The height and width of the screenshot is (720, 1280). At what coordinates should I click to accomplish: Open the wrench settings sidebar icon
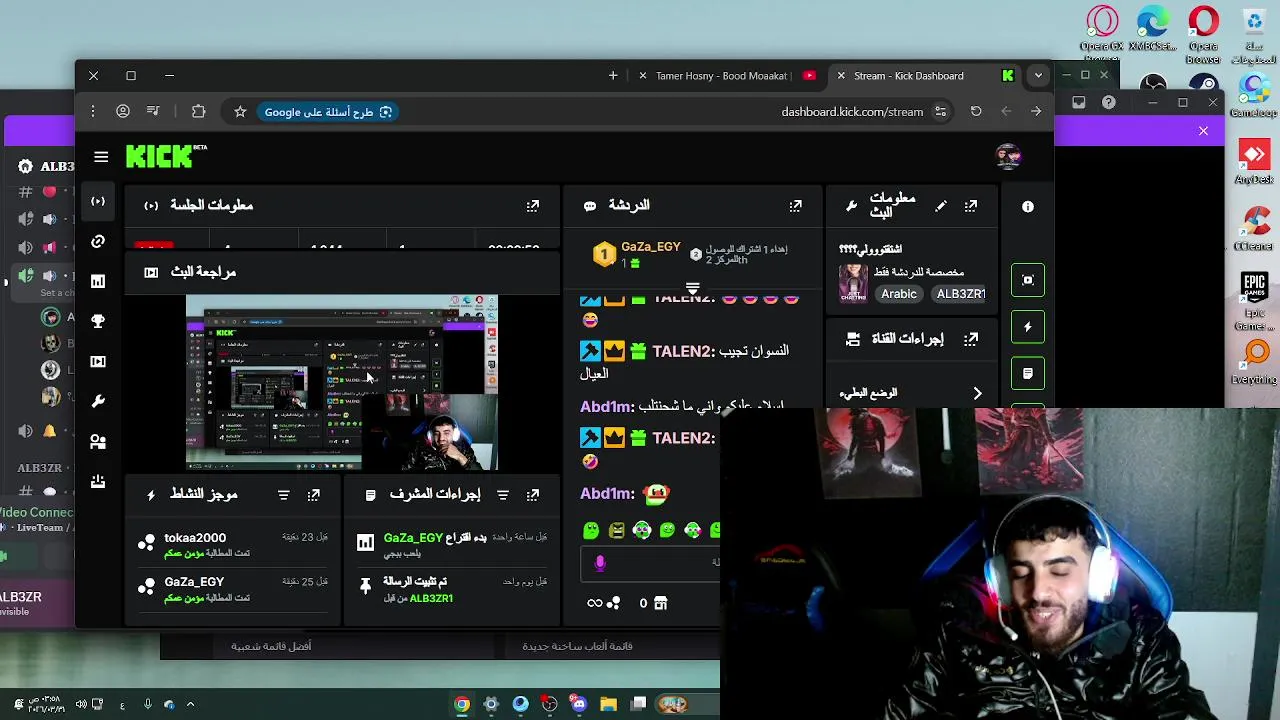pos(98,401)
